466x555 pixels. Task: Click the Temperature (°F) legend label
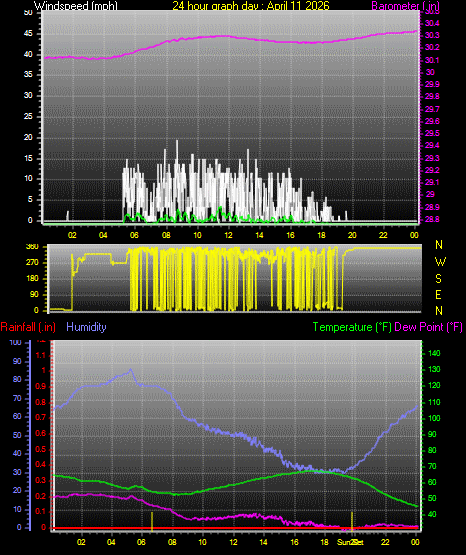[x=352, y=327]
